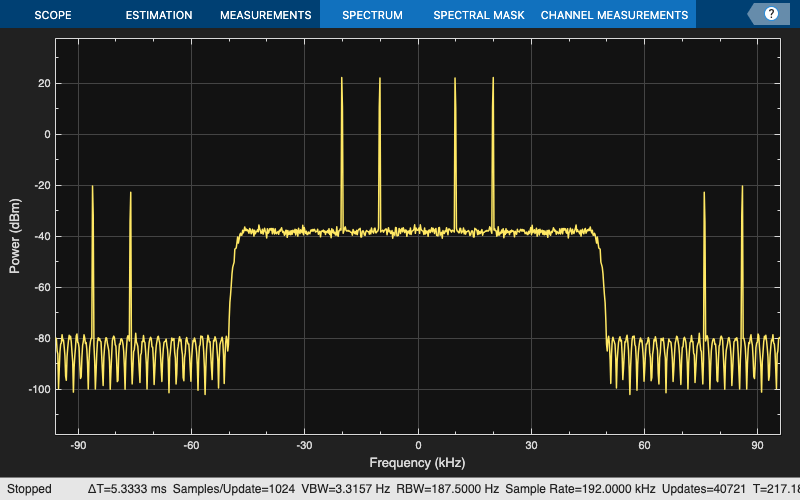Click the 'Frequency (kHz)' axis label

point(417,463)
